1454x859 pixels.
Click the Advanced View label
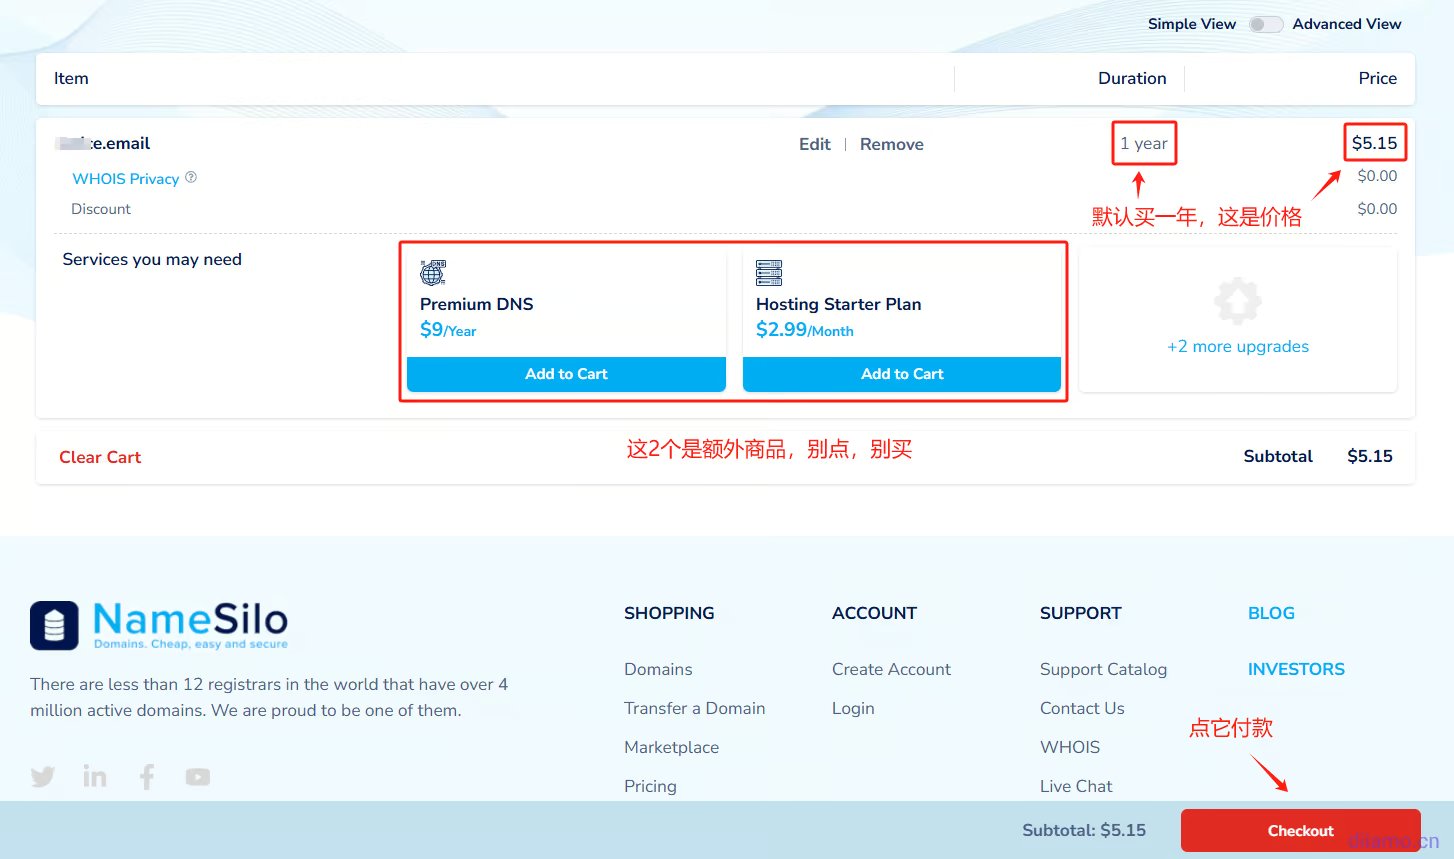(1347, 24)
